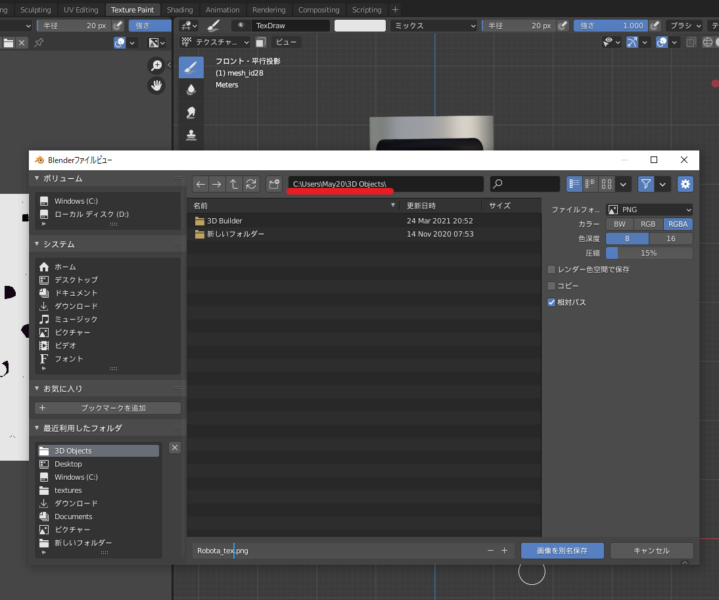
Task: Open image folder icon in image editor header
Action: tap(9, 43)
